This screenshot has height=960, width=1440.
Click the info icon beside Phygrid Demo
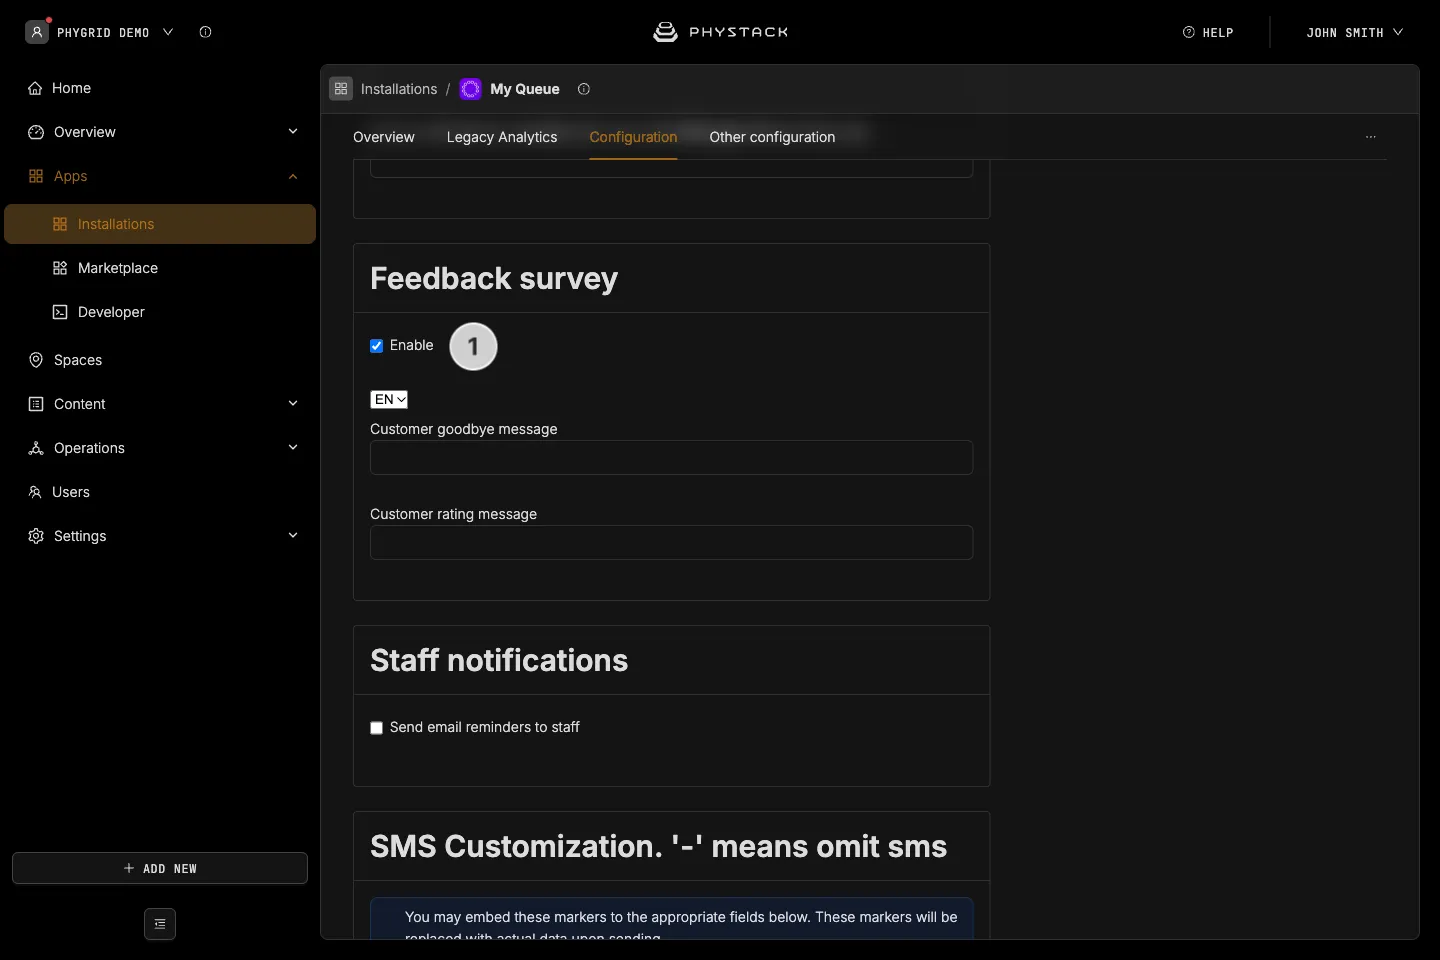[205, 32]
